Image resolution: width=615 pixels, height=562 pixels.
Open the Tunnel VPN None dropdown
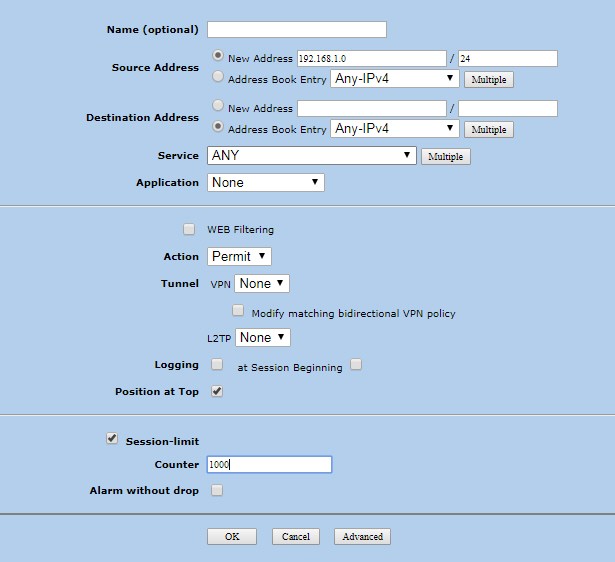coord(262,284)
